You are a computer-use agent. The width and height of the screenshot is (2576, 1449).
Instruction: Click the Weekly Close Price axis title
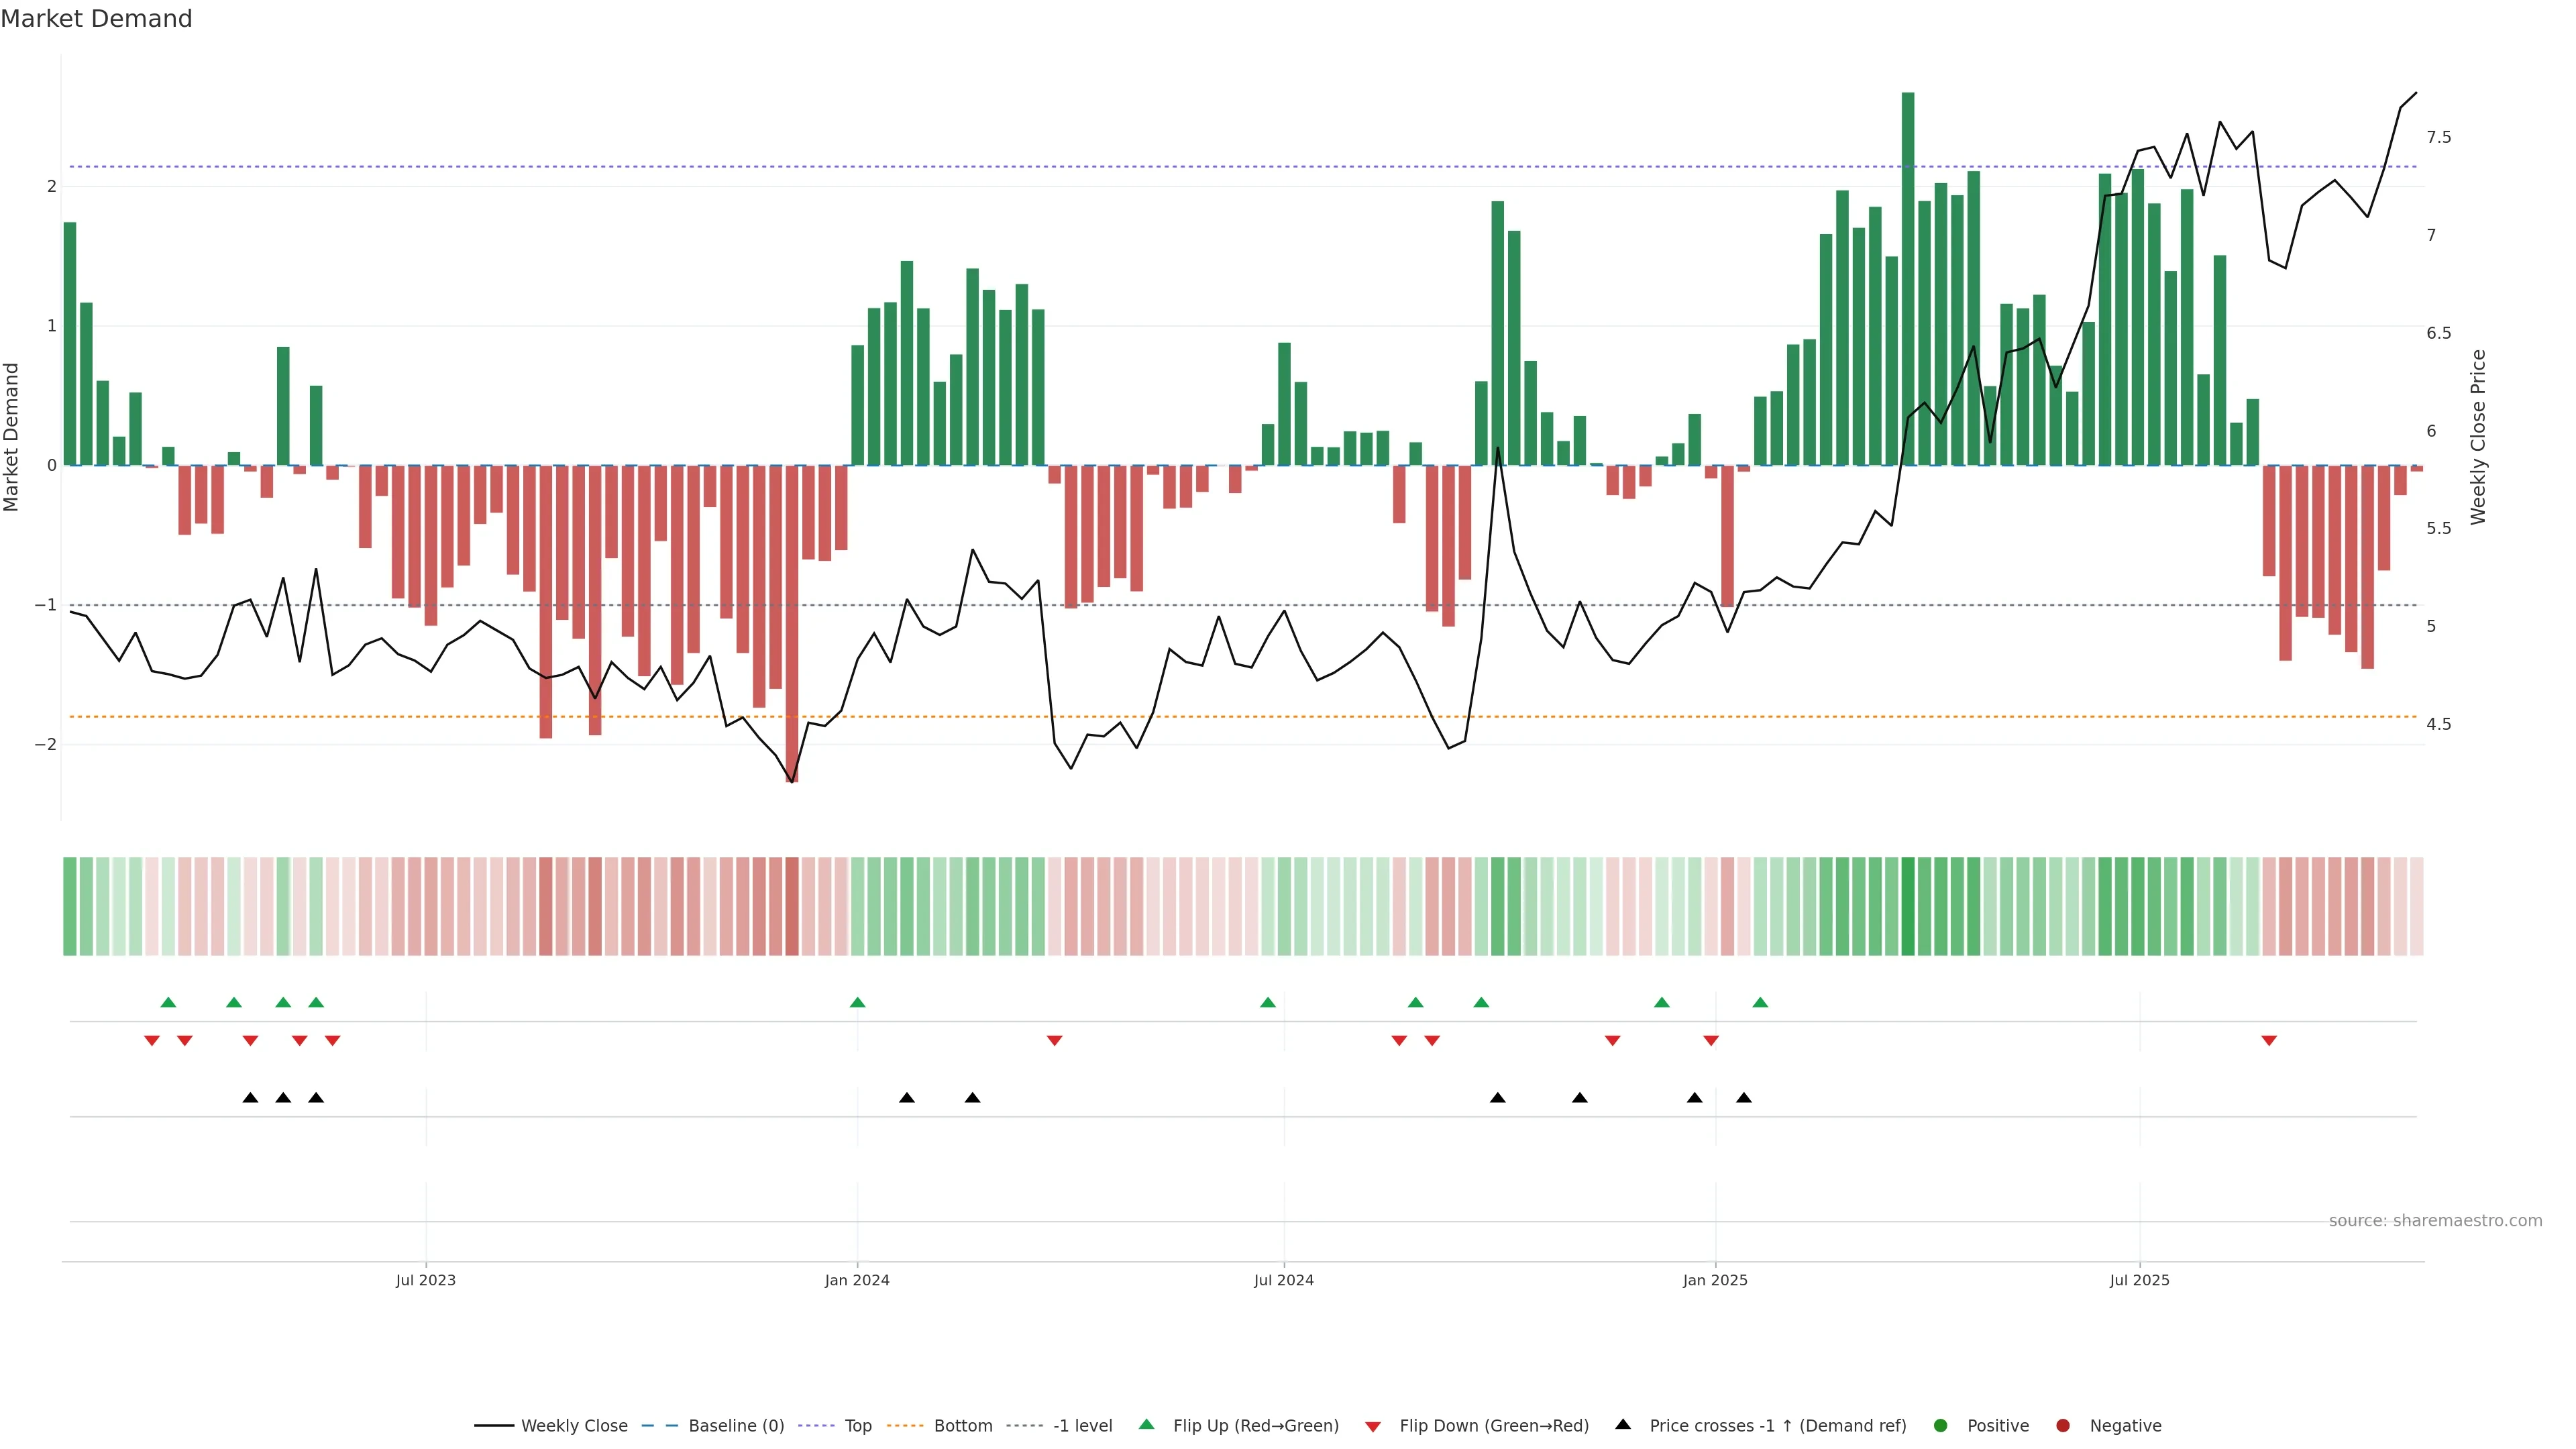tap(2477, 437)
